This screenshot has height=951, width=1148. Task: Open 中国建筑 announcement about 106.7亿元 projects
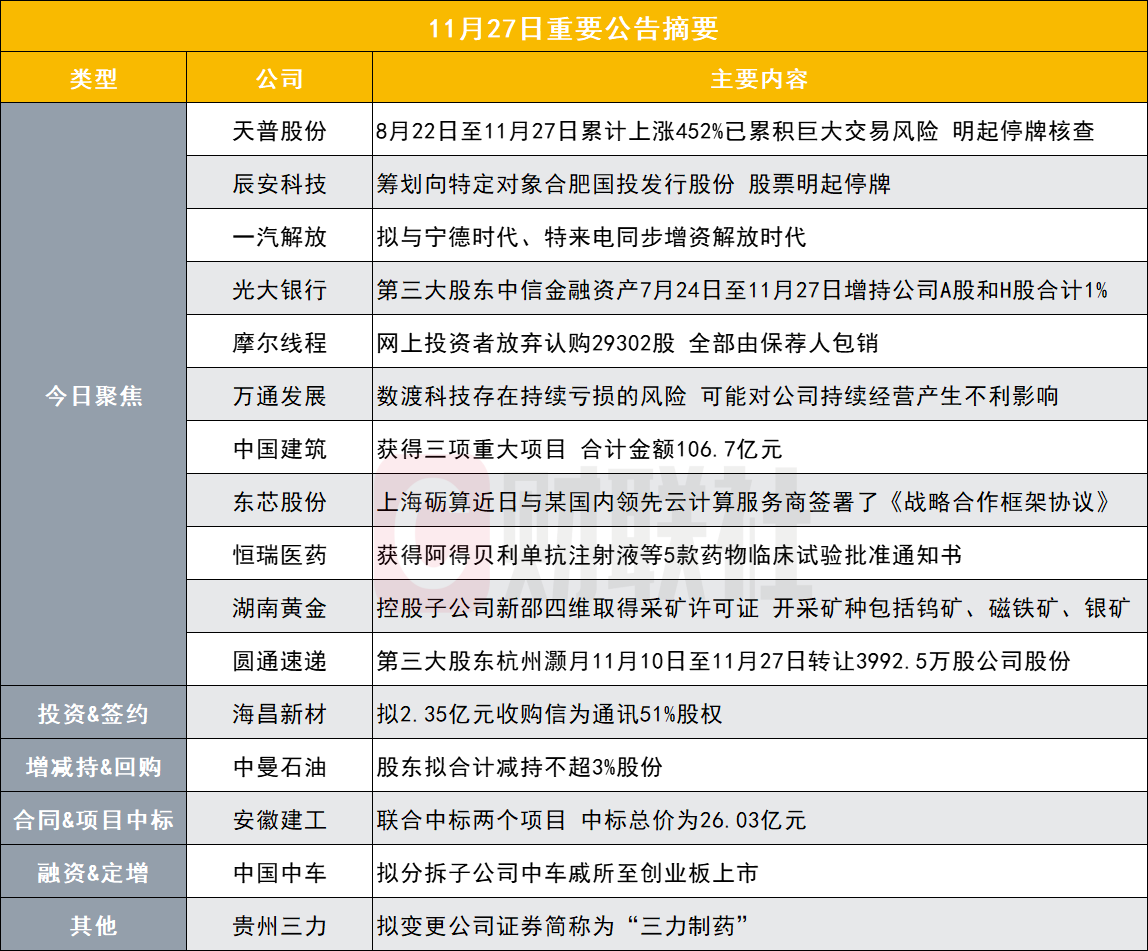578,449
